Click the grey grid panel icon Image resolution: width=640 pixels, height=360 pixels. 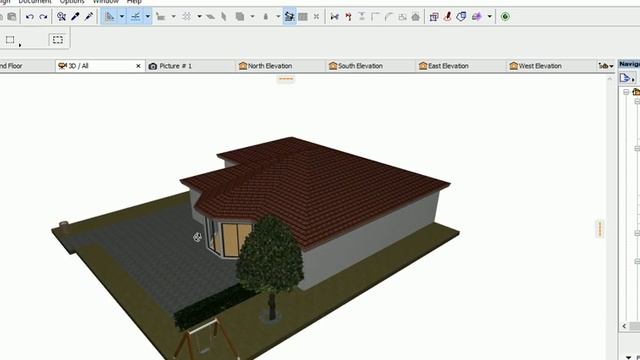[x=303, y=17]
